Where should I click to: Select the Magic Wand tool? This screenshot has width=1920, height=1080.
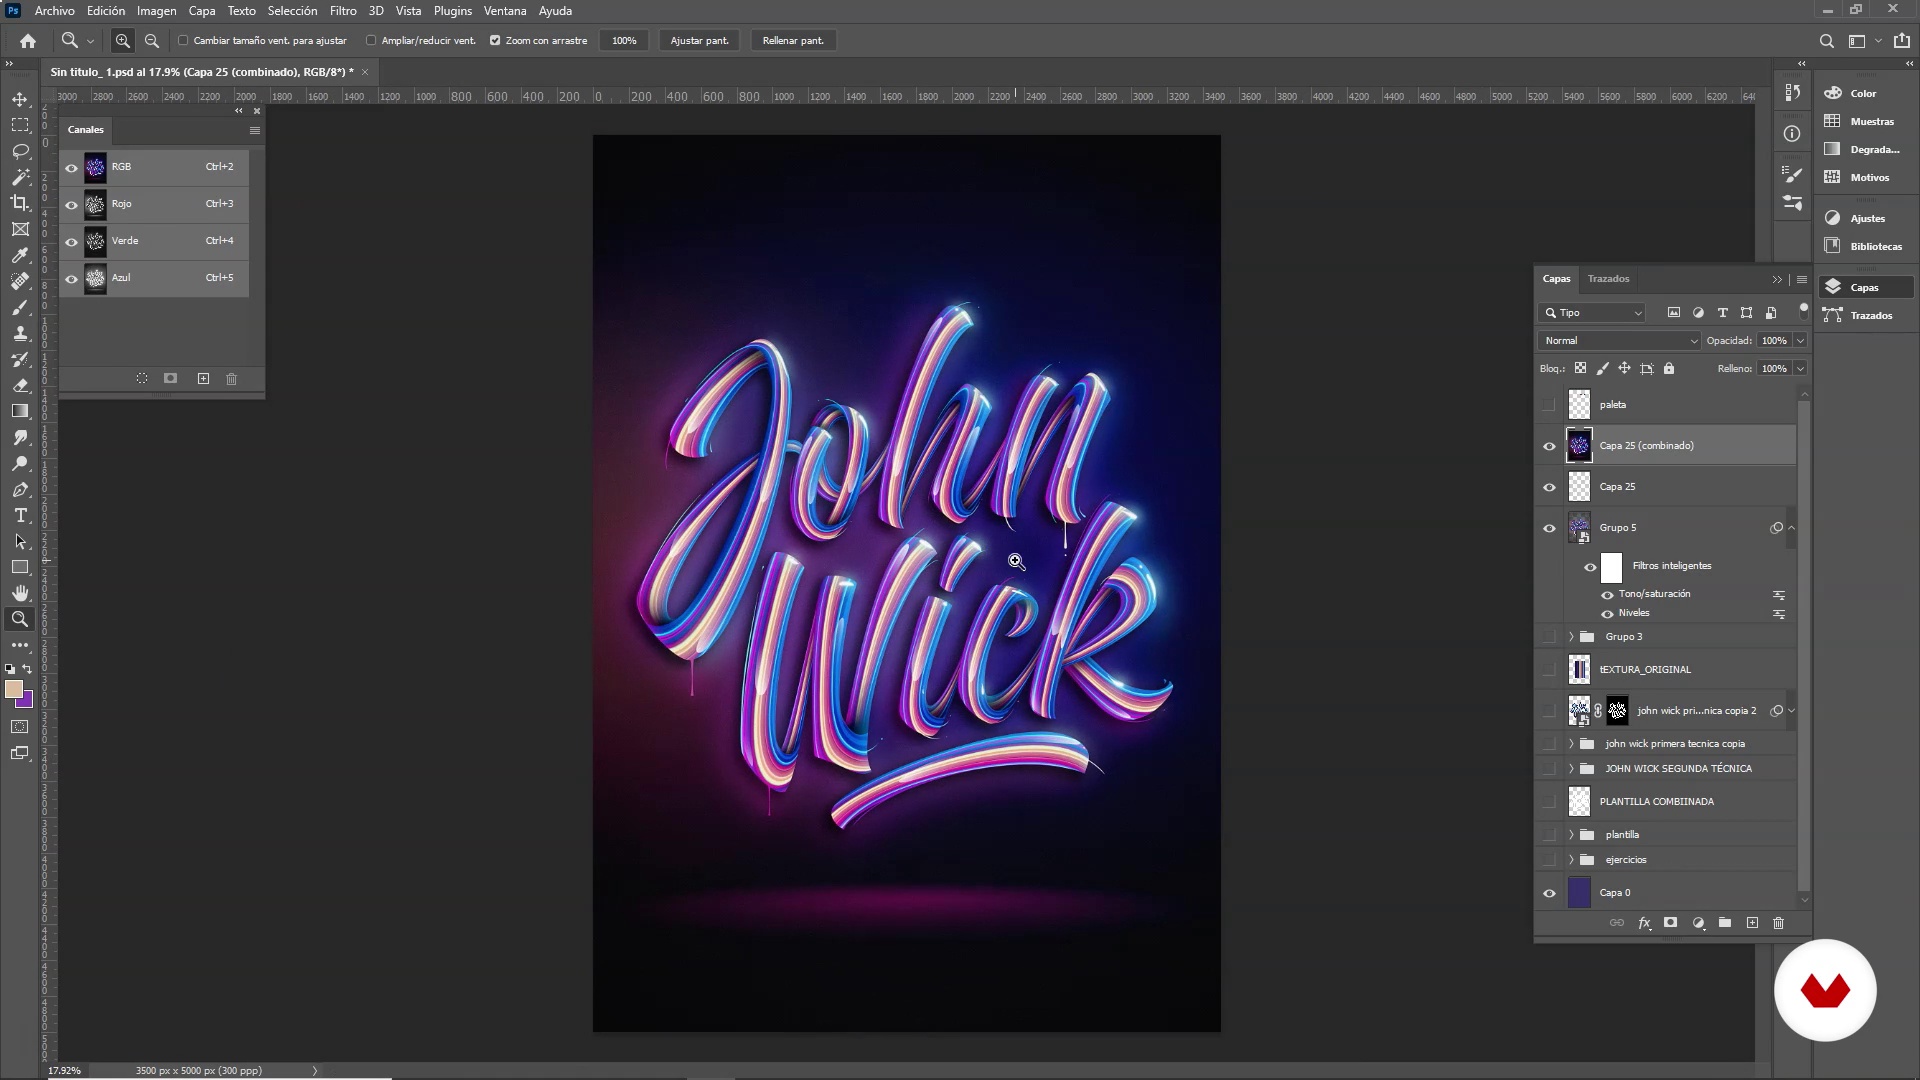coord(20,177)
